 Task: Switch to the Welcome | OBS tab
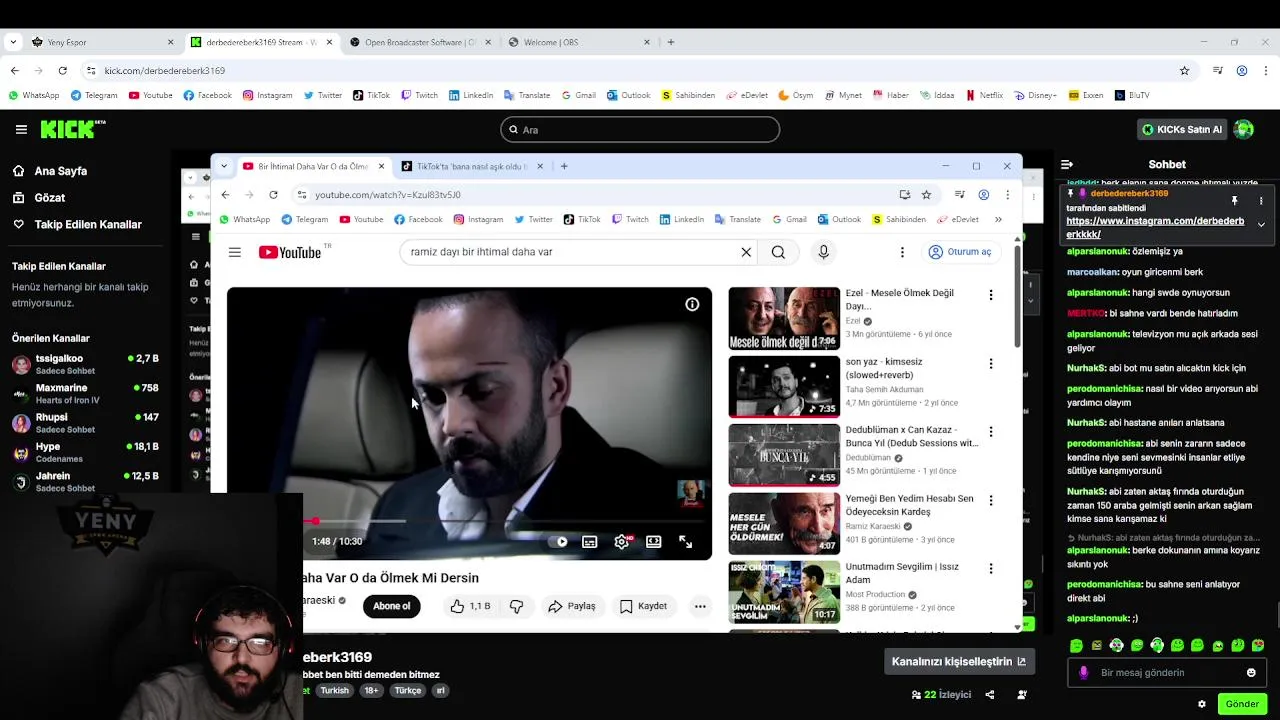[x=578, y=42]
